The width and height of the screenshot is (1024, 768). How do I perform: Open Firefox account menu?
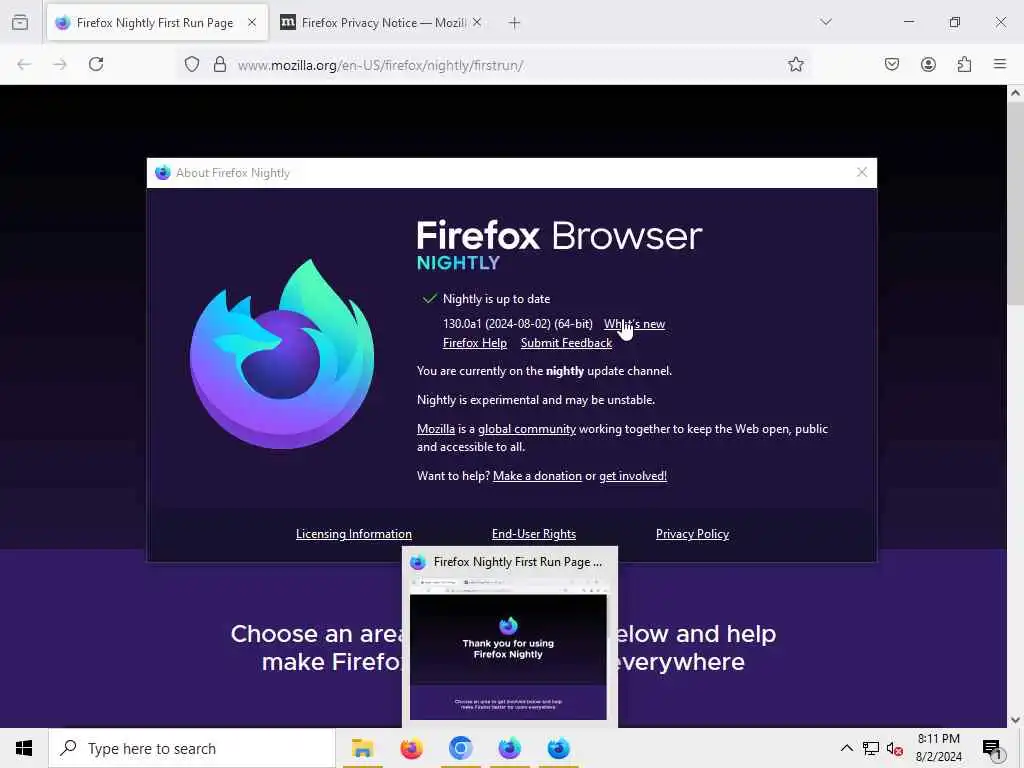pyautogui.click(x=928, y=64)
